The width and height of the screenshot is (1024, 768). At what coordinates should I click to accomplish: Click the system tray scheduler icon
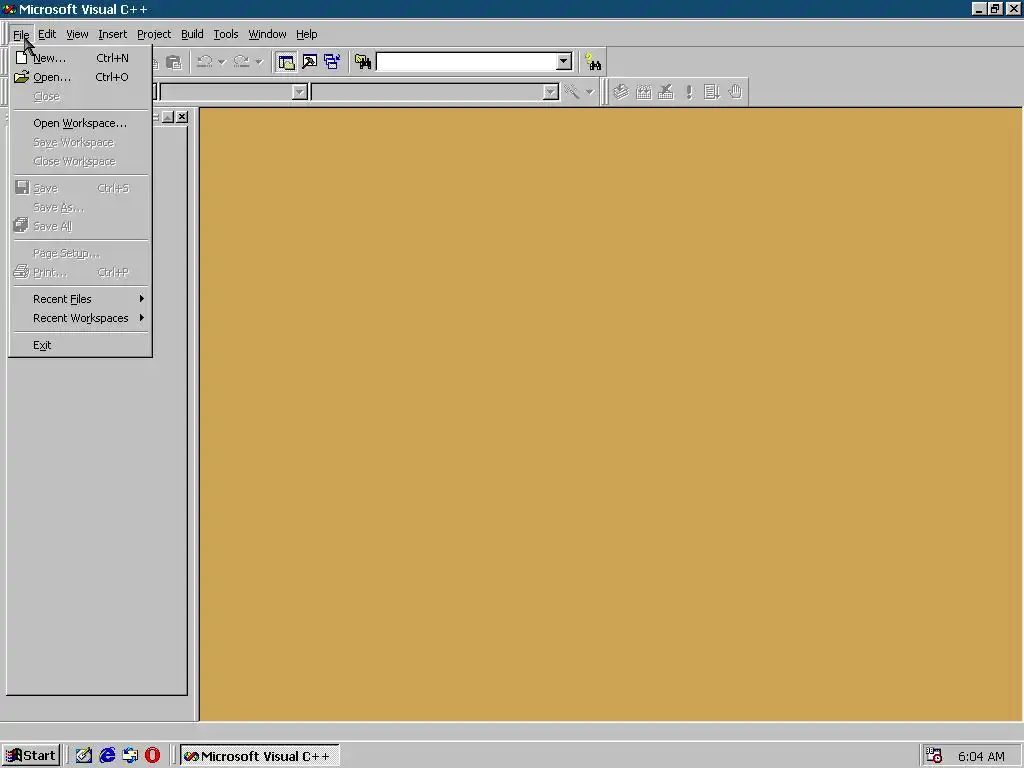934,756
